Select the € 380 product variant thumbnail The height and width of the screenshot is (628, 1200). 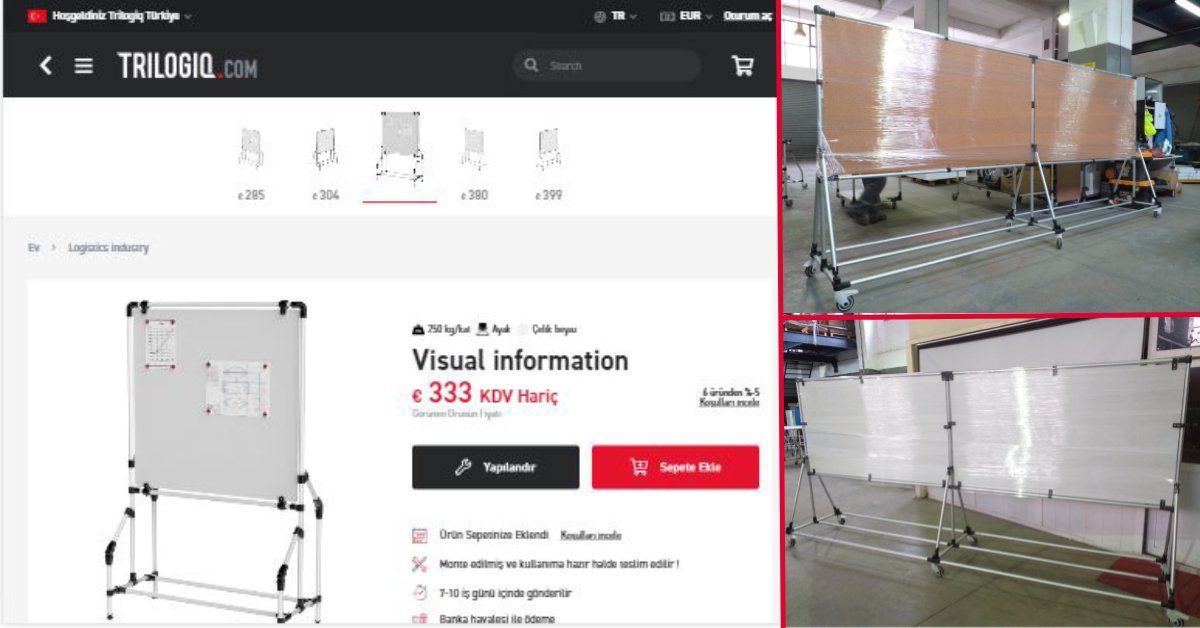474,164
